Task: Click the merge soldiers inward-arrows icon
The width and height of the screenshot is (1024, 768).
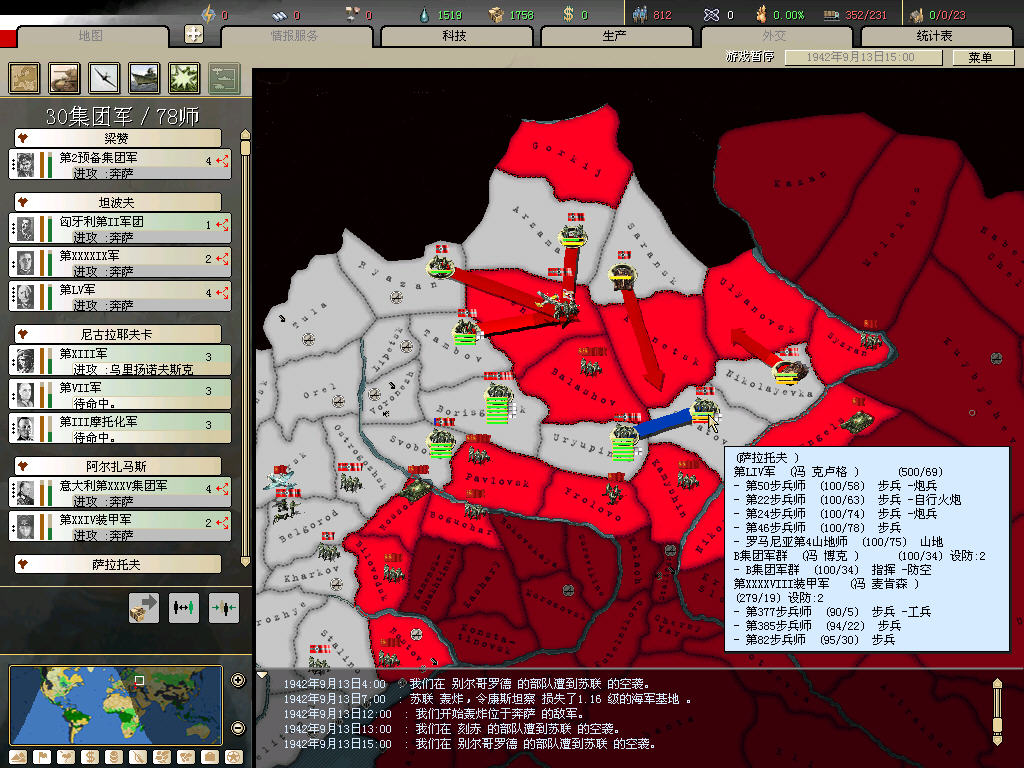Action: 223,607
